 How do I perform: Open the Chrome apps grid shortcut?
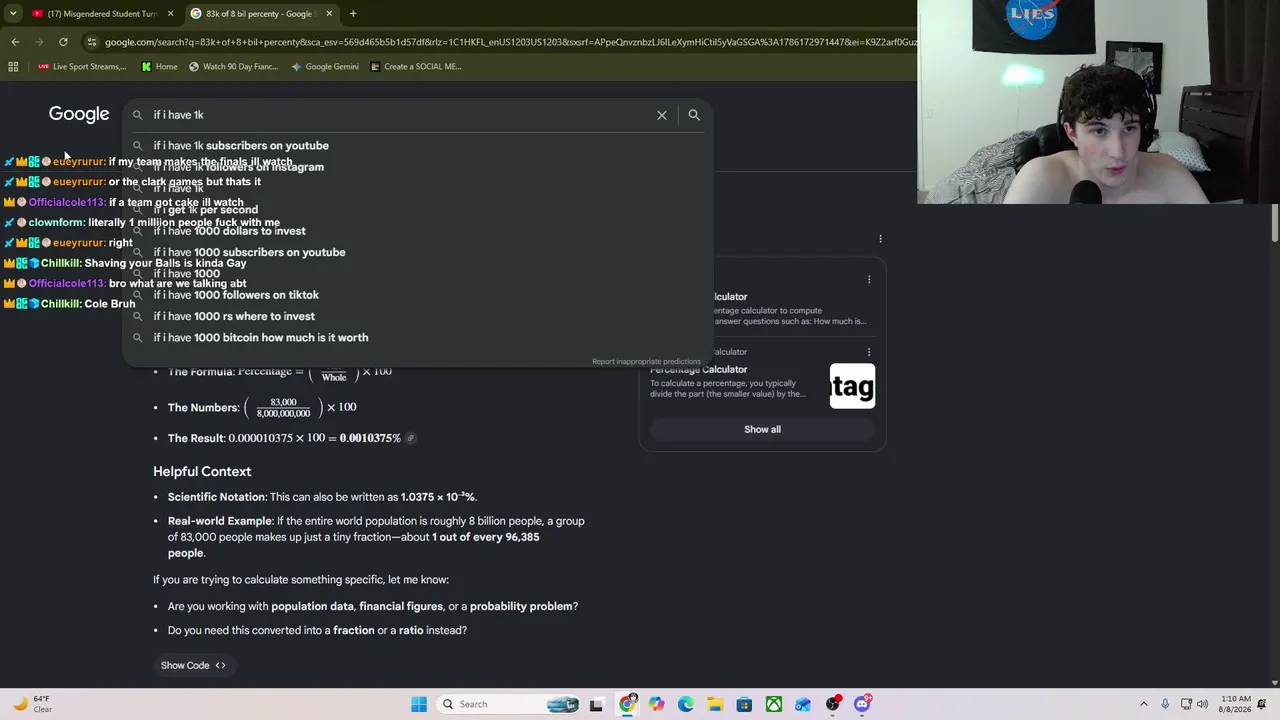pyautogui.click(x=13, y=67)
